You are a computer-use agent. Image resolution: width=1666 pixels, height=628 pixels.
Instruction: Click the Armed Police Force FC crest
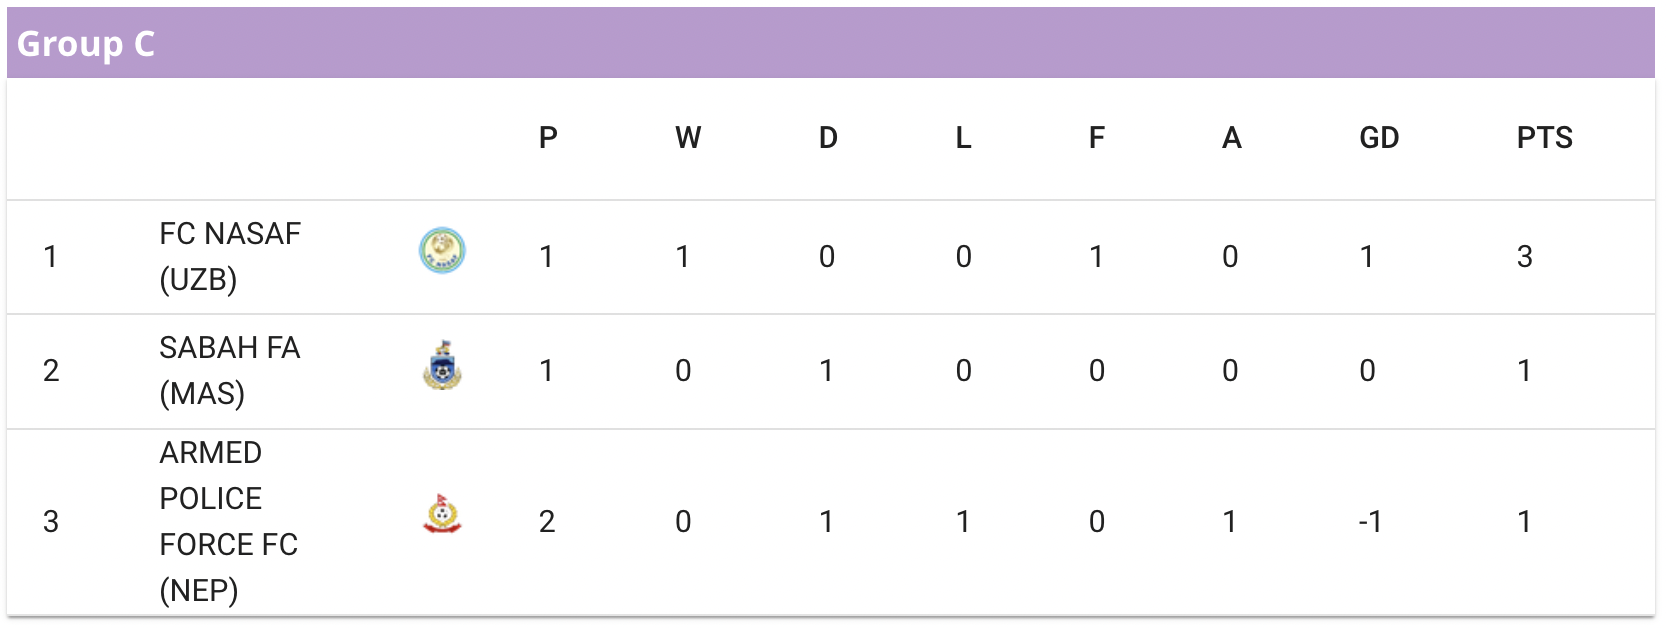point(442,514)
